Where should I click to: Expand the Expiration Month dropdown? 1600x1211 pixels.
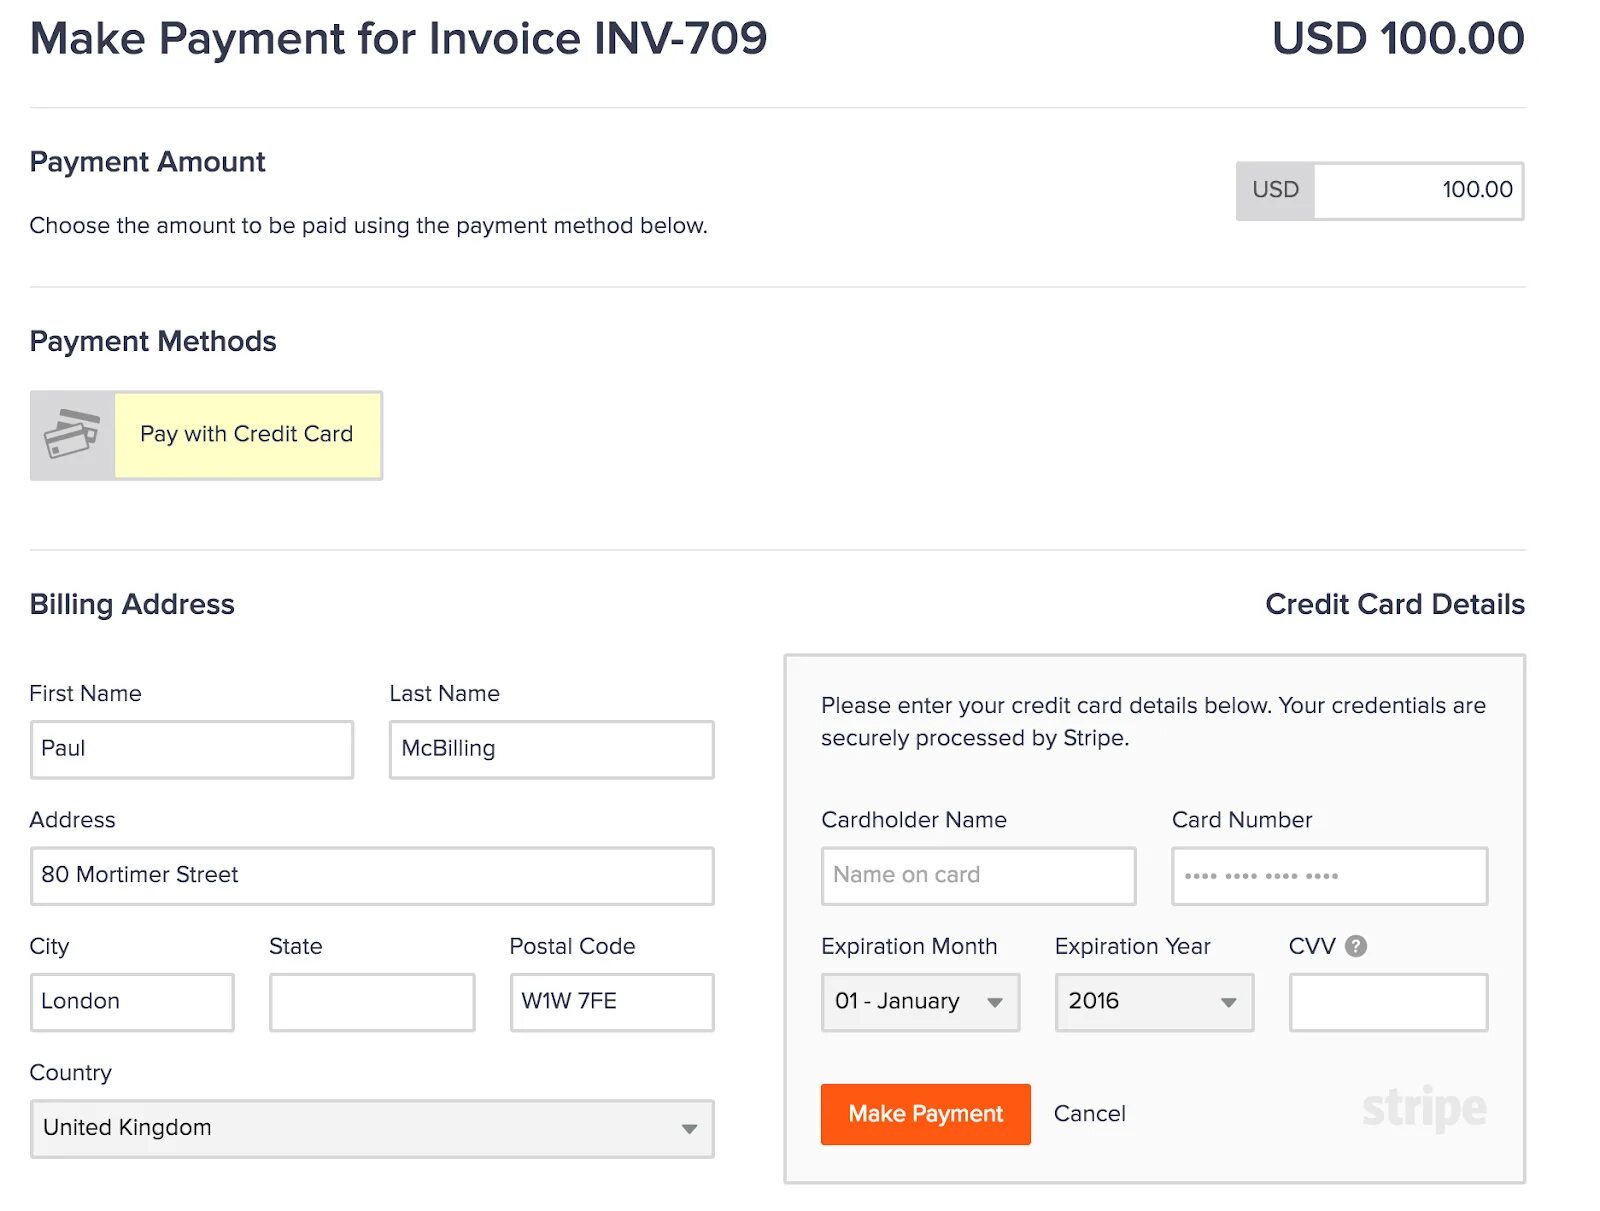click(920, 1002)
